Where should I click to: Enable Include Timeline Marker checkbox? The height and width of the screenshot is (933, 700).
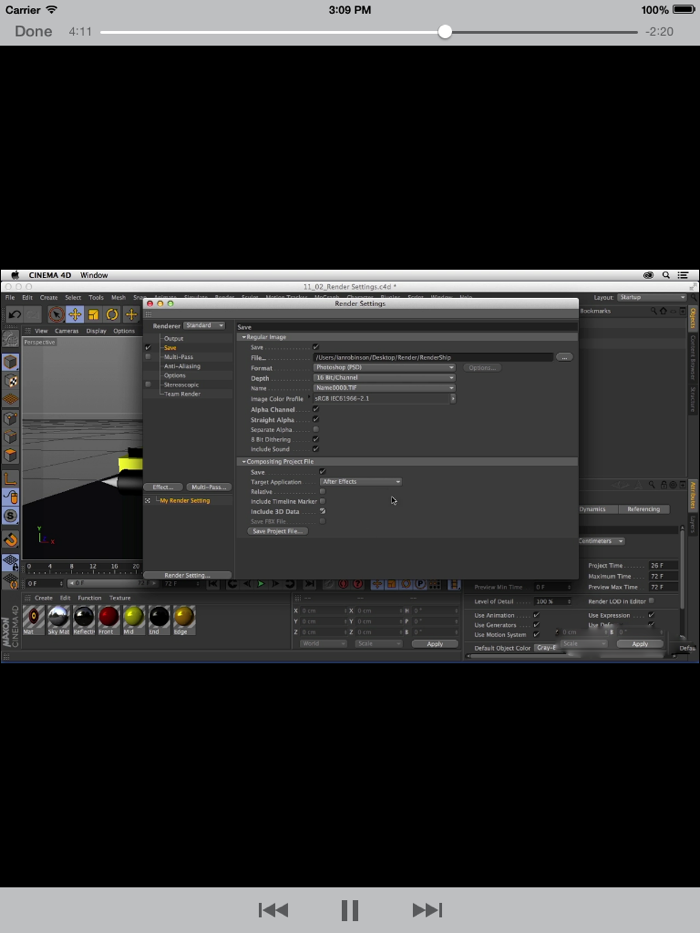tap(322, 501)
